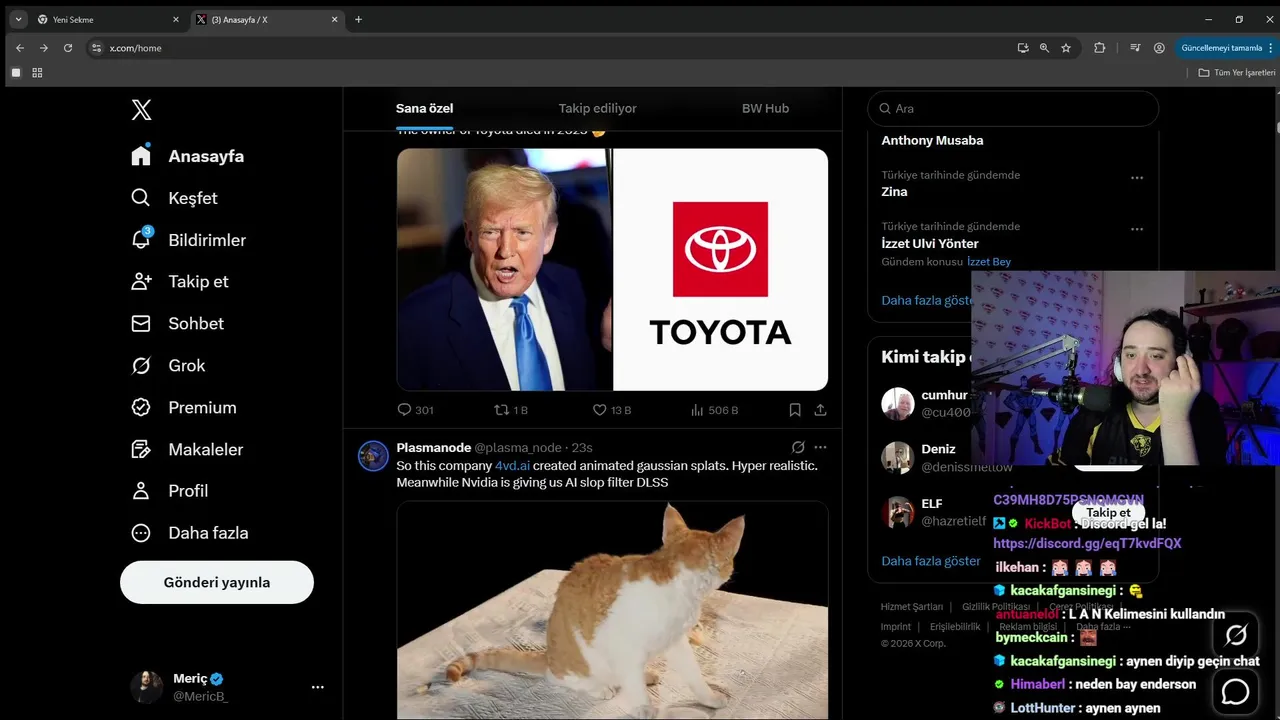Like the Toyota post (13 B)
This screenshot has height=720, width=1280.
point(612,410)
